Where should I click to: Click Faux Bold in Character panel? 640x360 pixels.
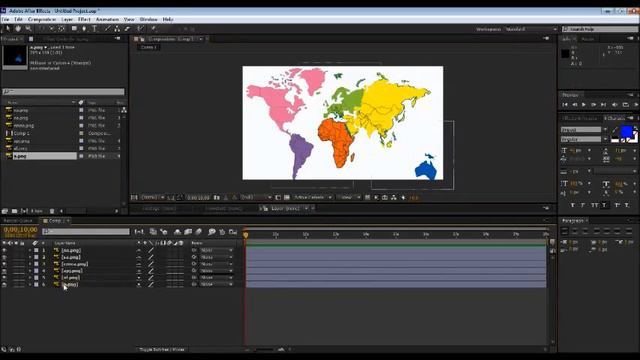(573, 205)
